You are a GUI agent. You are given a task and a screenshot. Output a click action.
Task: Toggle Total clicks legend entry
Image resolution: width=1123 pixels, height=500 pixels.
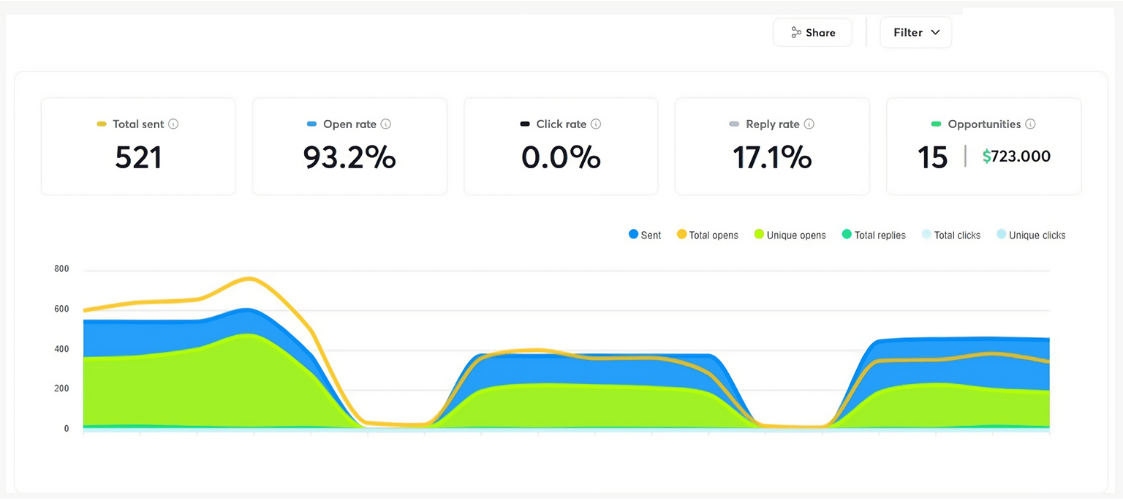click(x=951, y=235)
